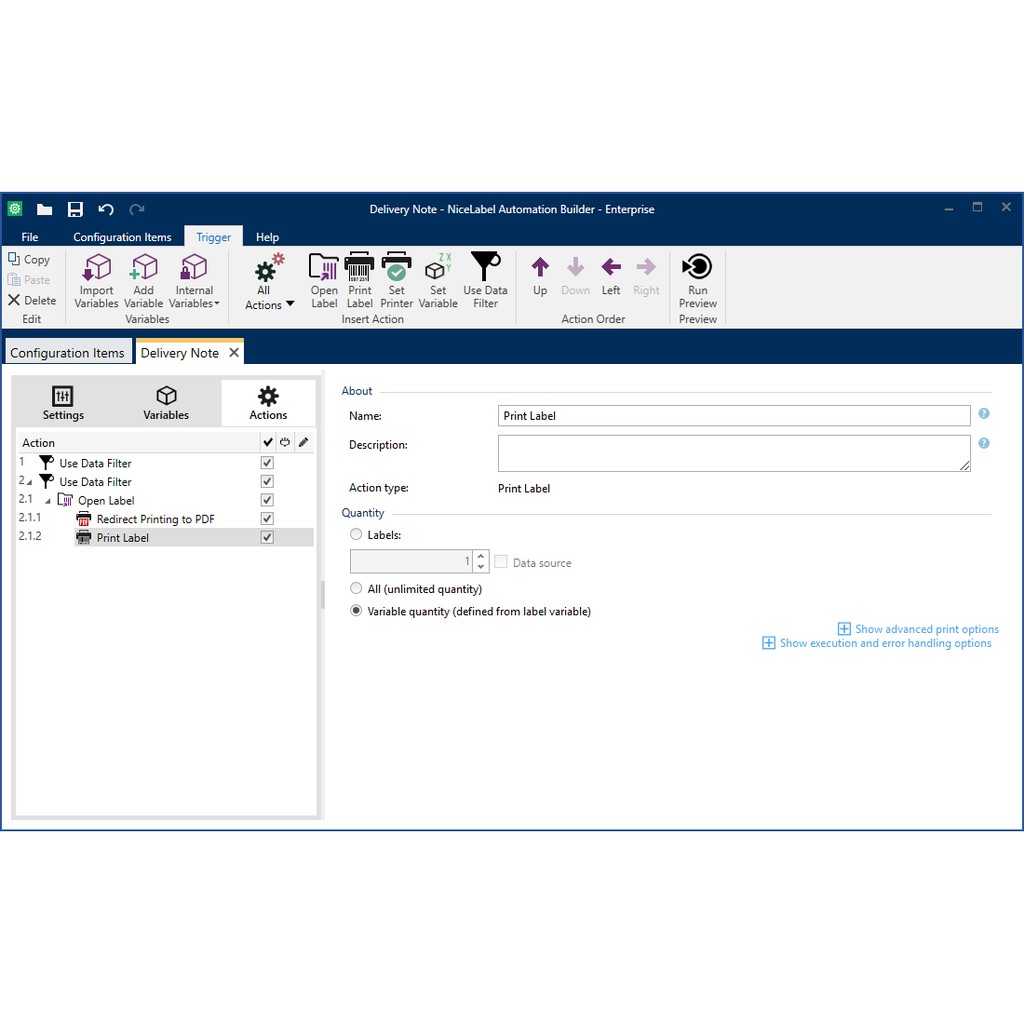1024x1024 pixels.
Task: Click the Description text field
Action: (x=733, y=453)
